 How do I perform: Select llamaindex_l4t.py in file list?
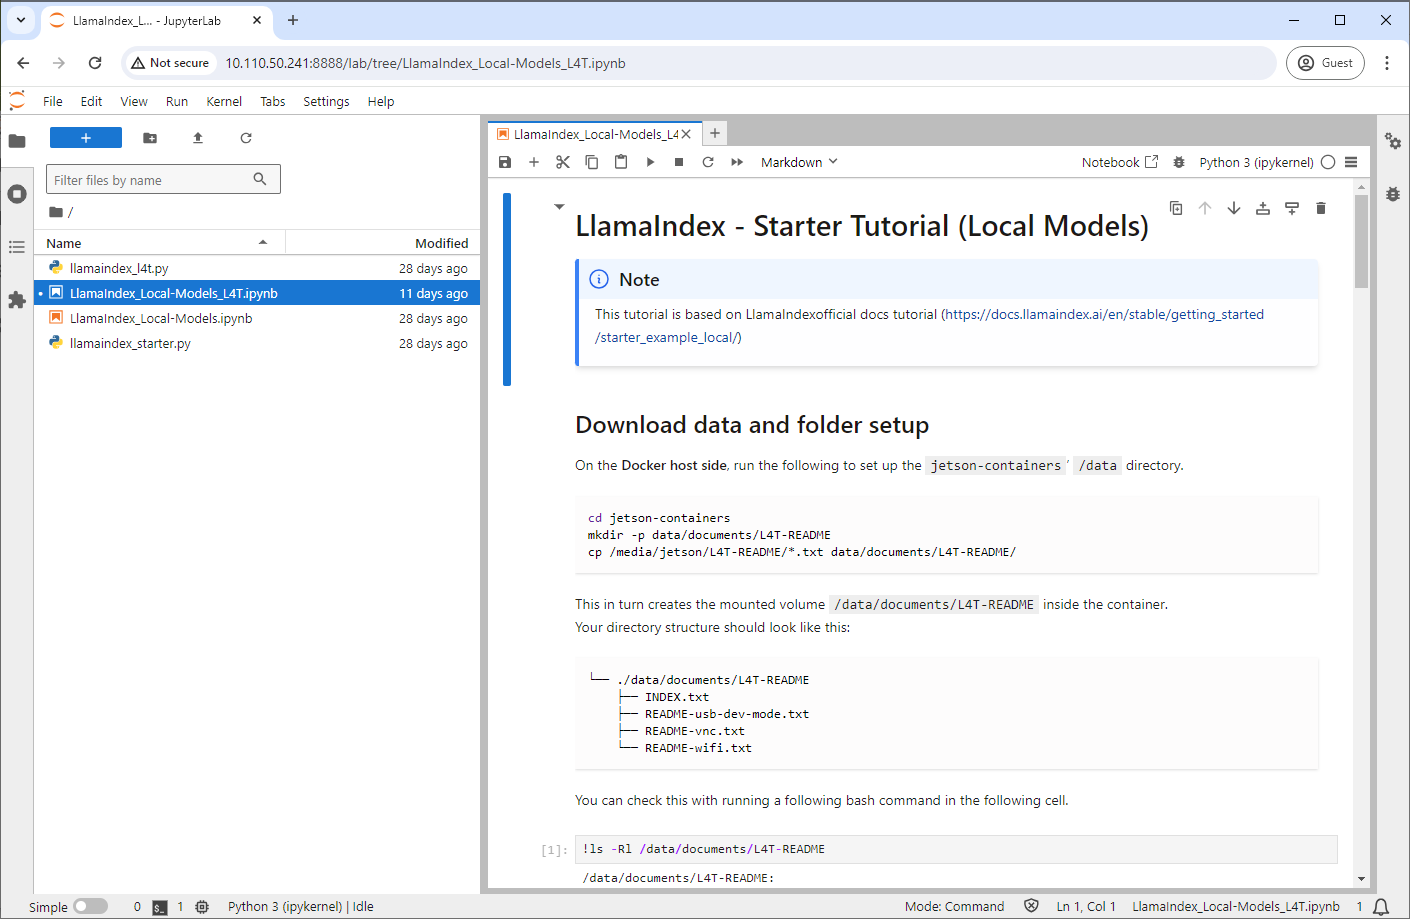coord(257,268)
